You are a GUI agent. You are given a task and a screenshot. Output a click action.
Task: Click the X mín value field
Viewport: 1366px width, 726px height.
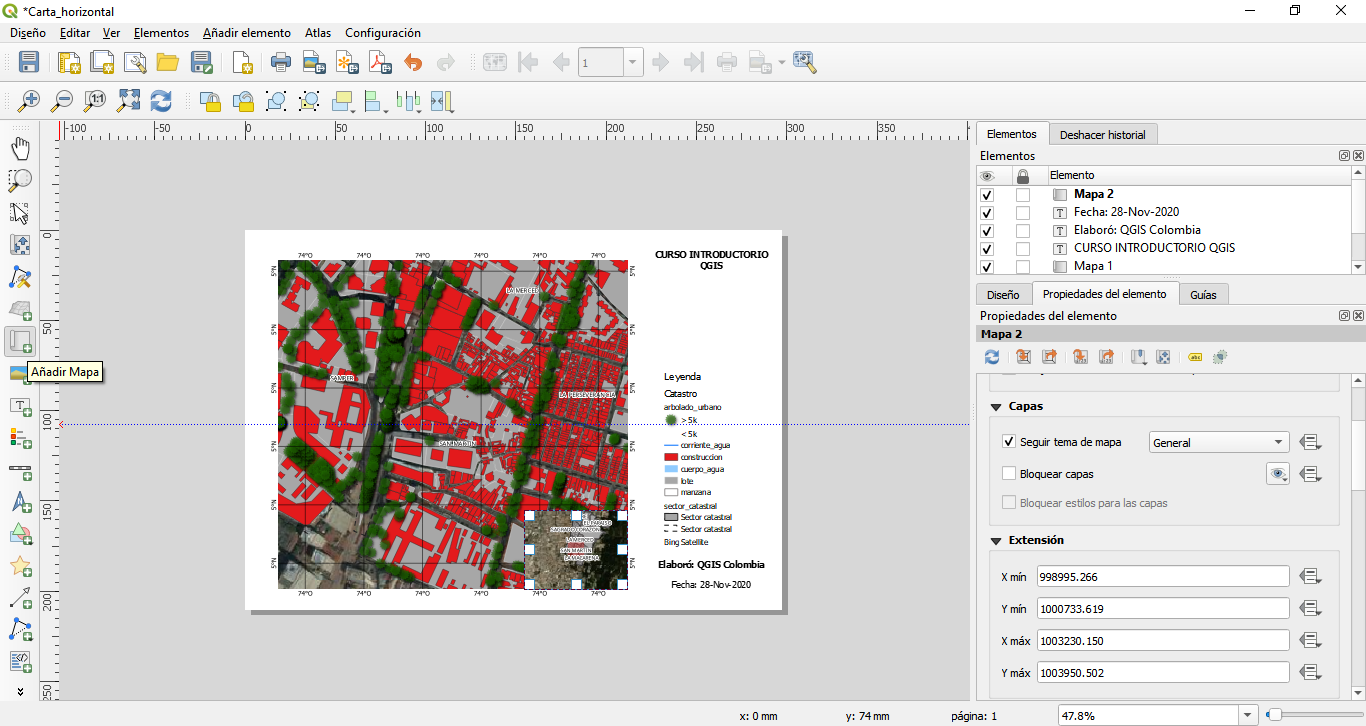tap(1163, 577)
